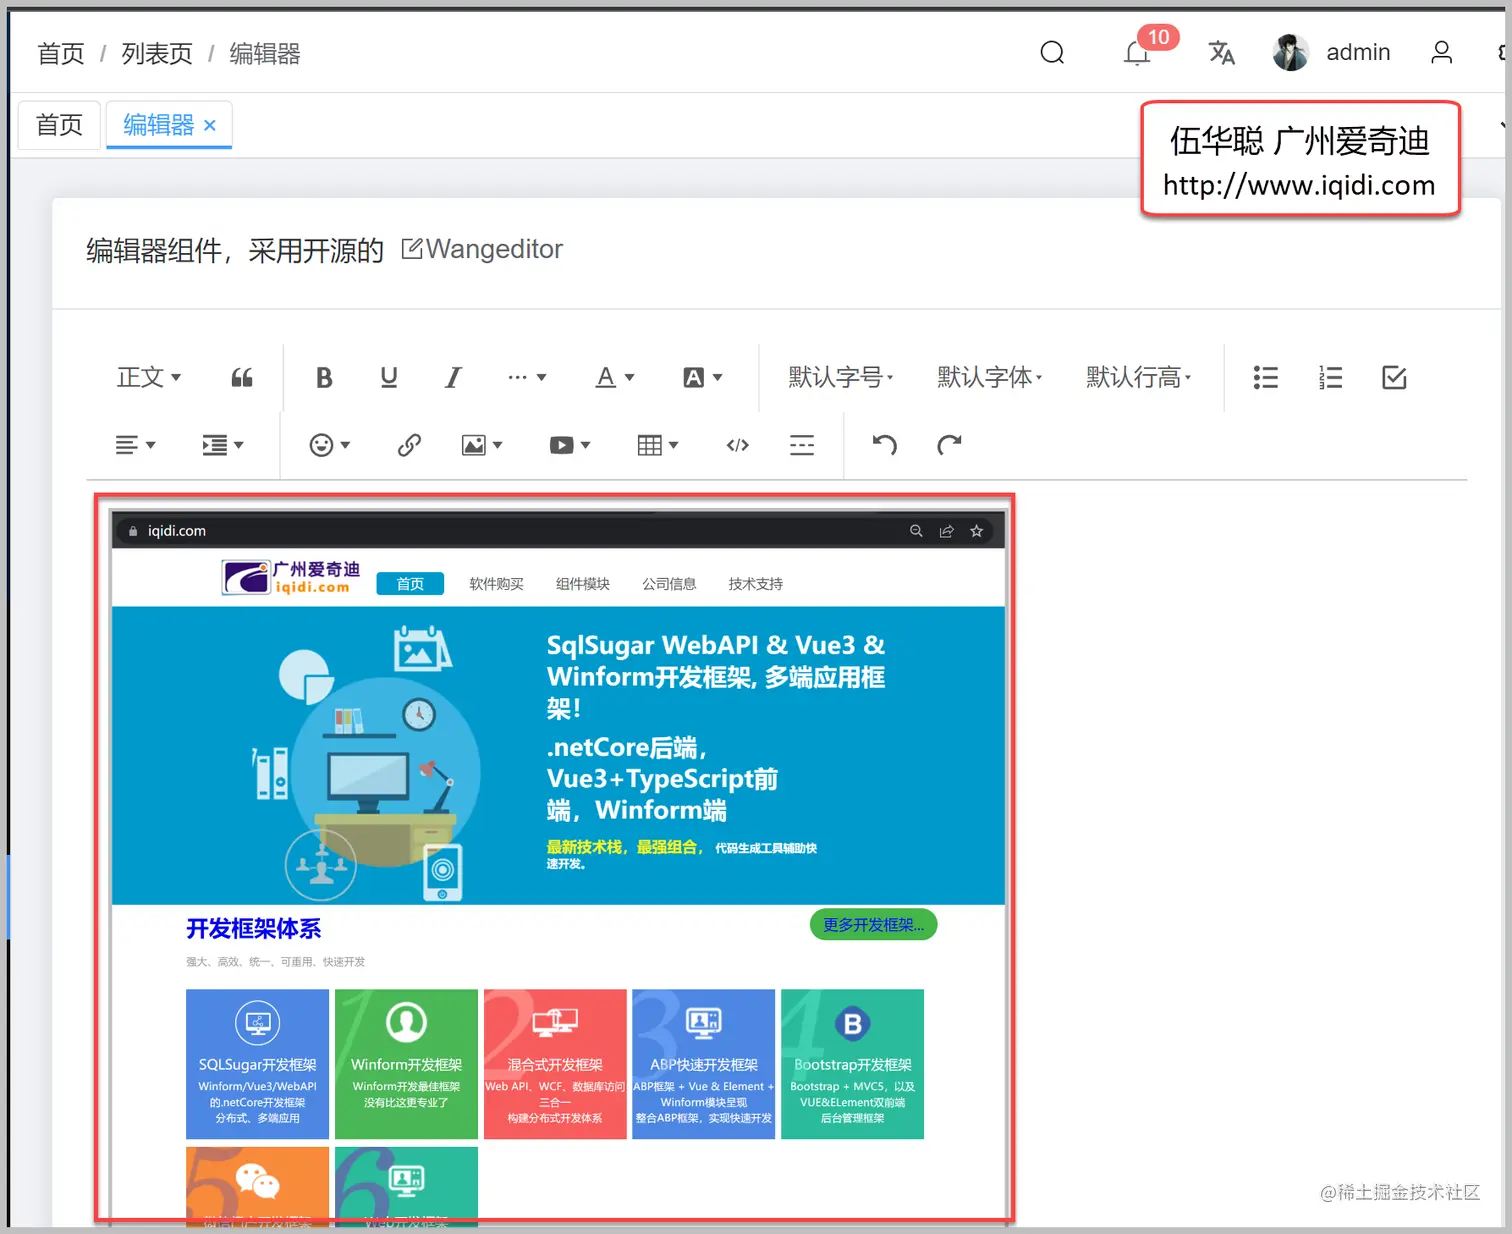
Task: Insert a horizontal divider line
Action: (802, 445)
